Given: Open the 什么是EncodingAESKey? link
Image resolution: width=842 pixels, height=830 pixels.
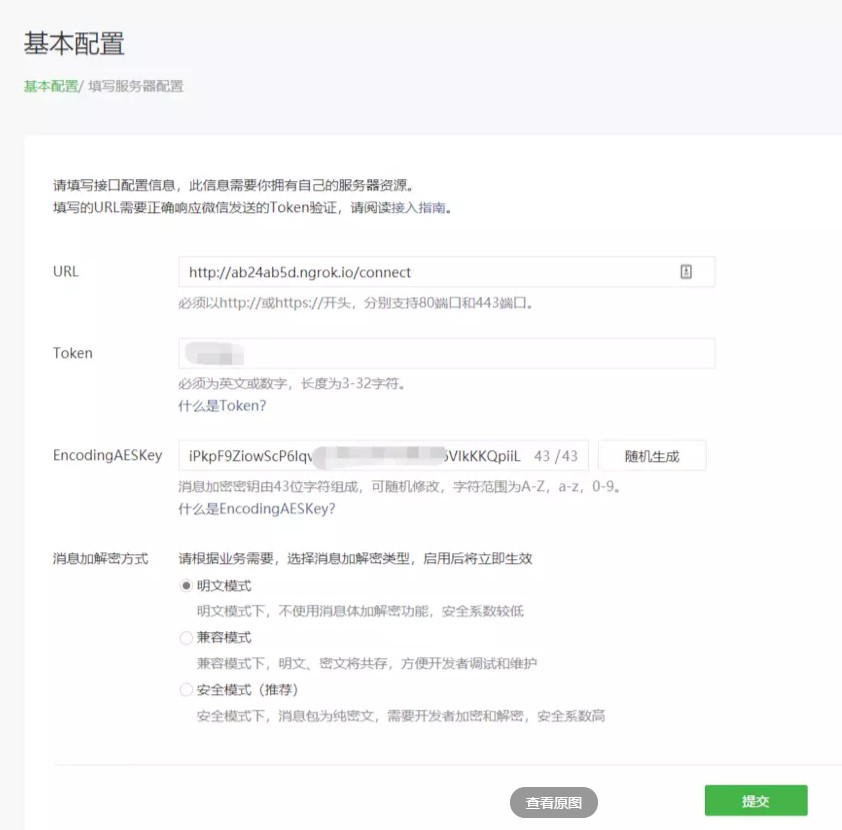Looking at the screenshot, I should (x=257, y=508).
